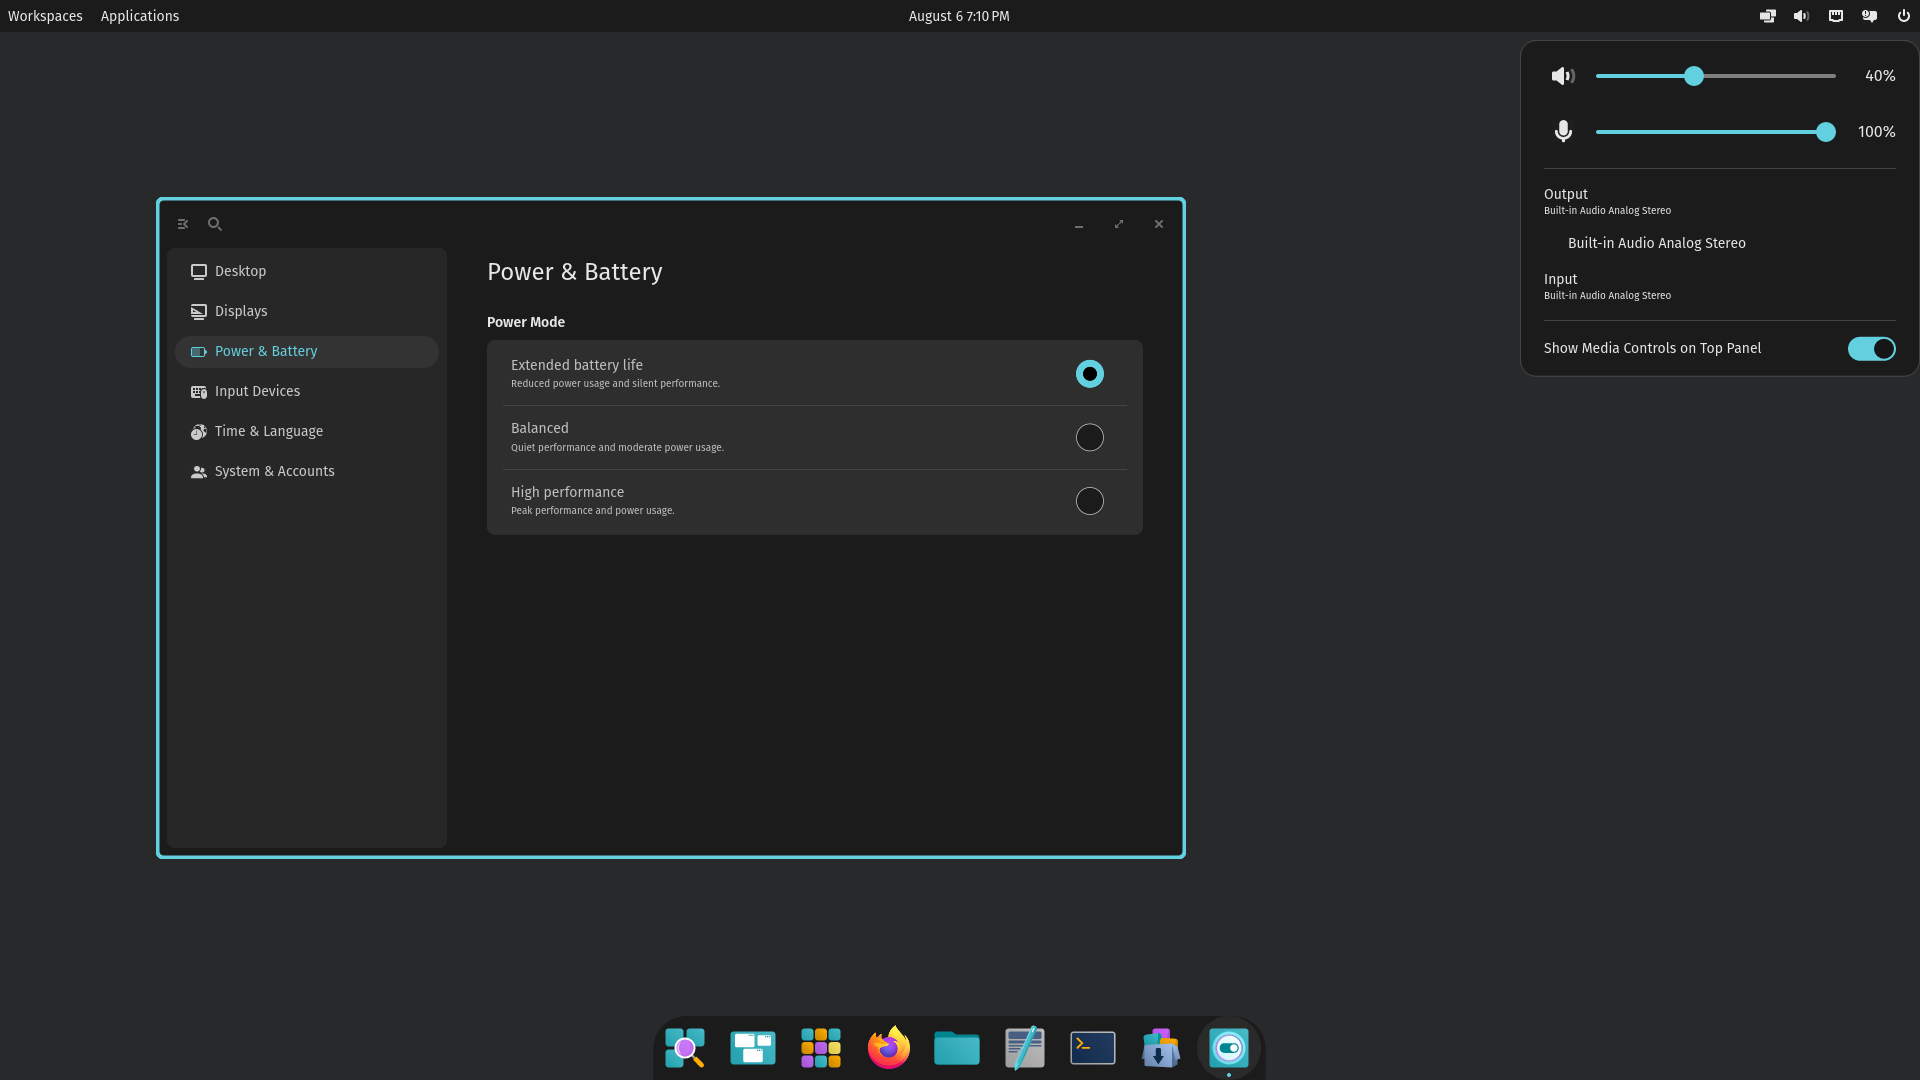
Task: Open Time & Language settings
Action: click(x=268, y=431)
